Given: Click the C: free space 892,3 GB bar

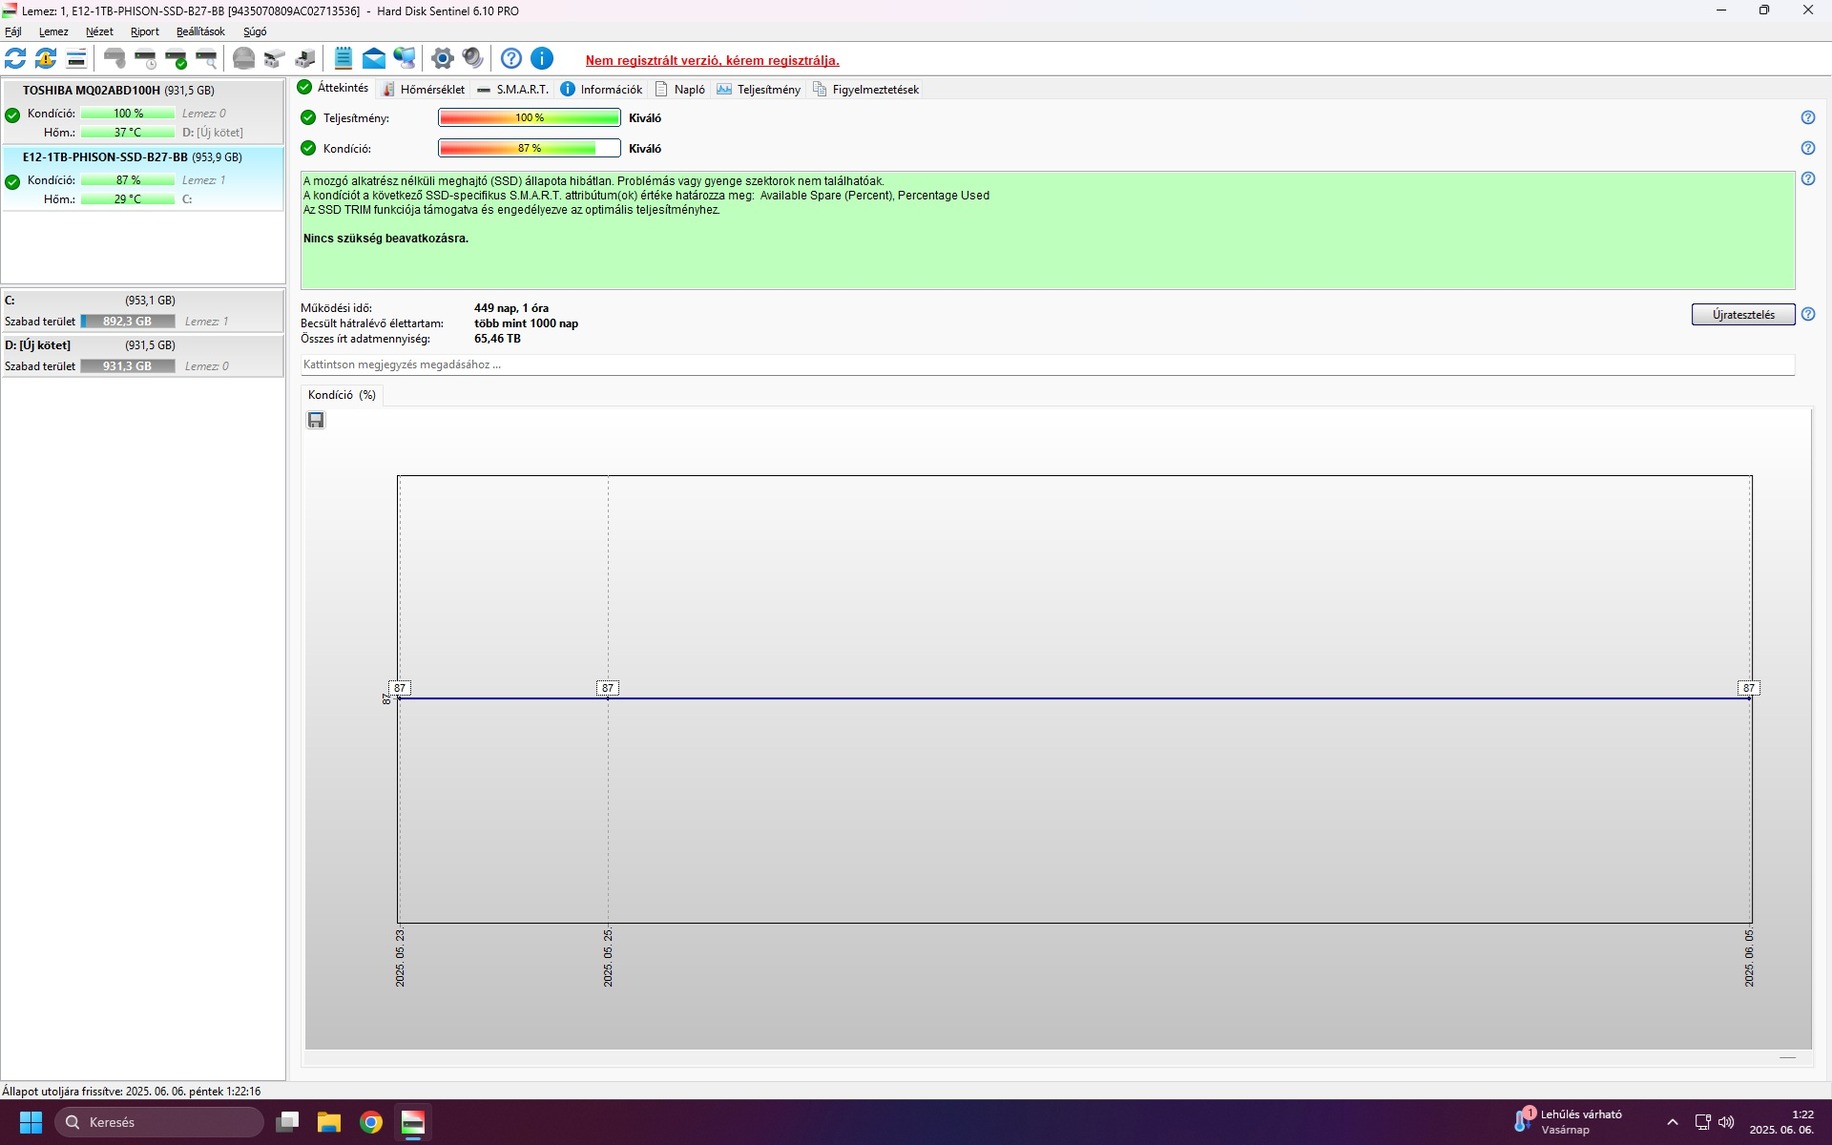Looking at the screenshot, I should (x=128, y=321).
